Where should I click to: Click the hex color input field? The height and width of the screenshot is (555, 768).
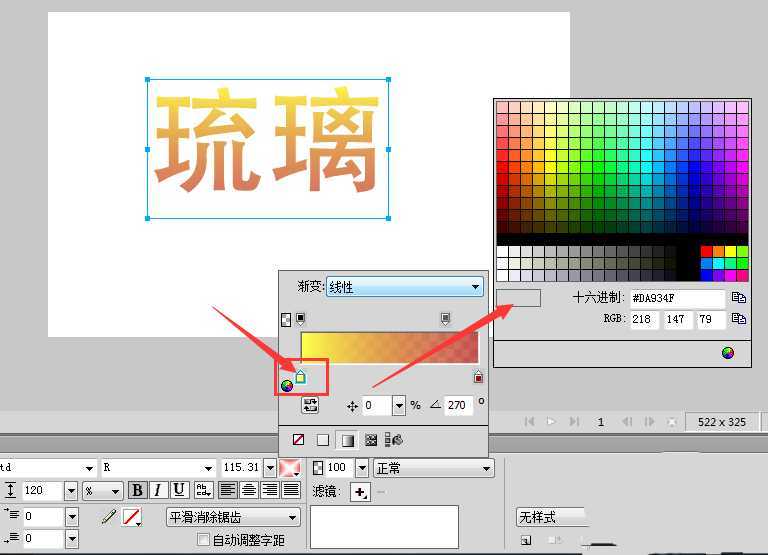click(677, 298)
